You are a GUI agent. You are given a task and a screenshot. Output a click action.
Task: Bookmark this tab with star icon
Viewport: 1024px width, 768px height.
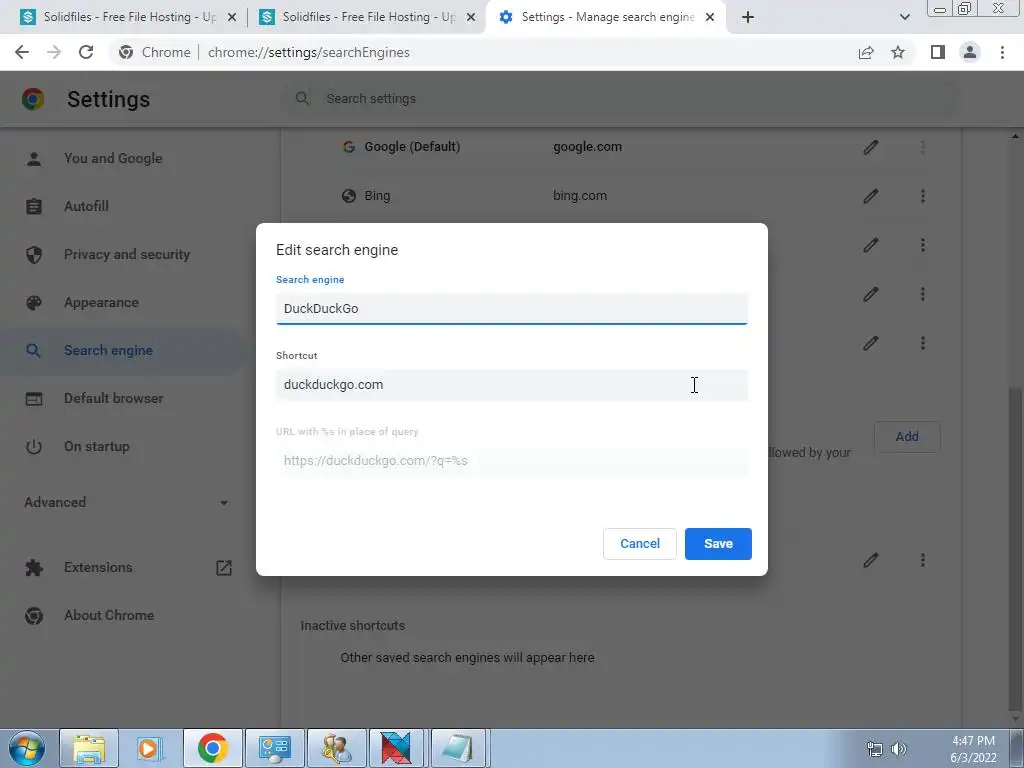[x=898, y=52]
